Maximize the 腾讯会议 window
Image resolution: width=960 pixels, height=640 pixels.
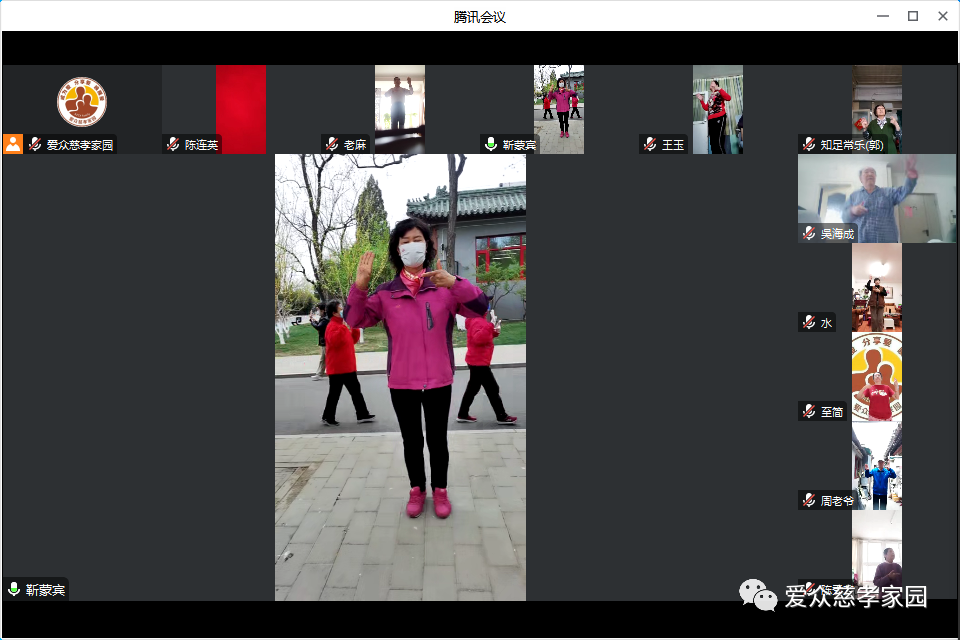[x=912, y=16]
